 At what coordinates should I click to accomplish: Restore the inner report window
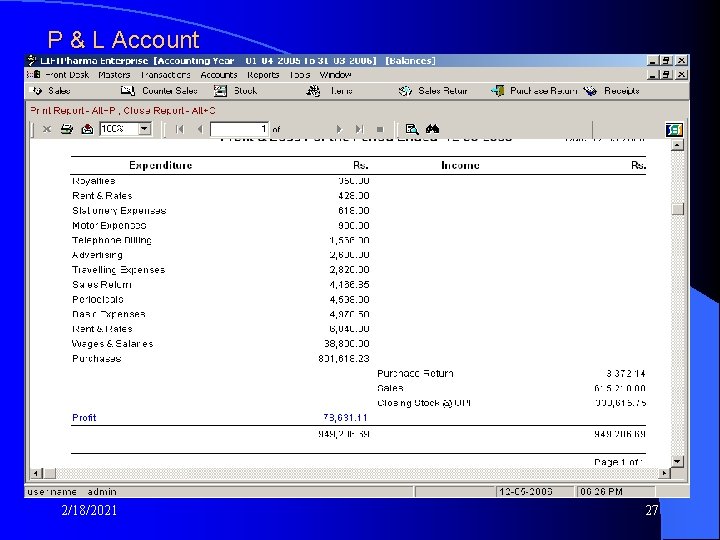667,74
